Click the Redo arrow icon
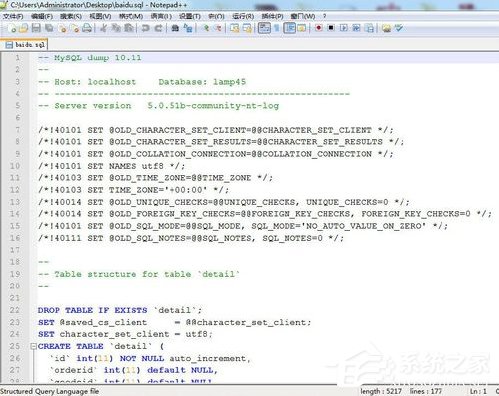Image resolution: width=499 pixels, height=396 pixels. coord(158,28)
